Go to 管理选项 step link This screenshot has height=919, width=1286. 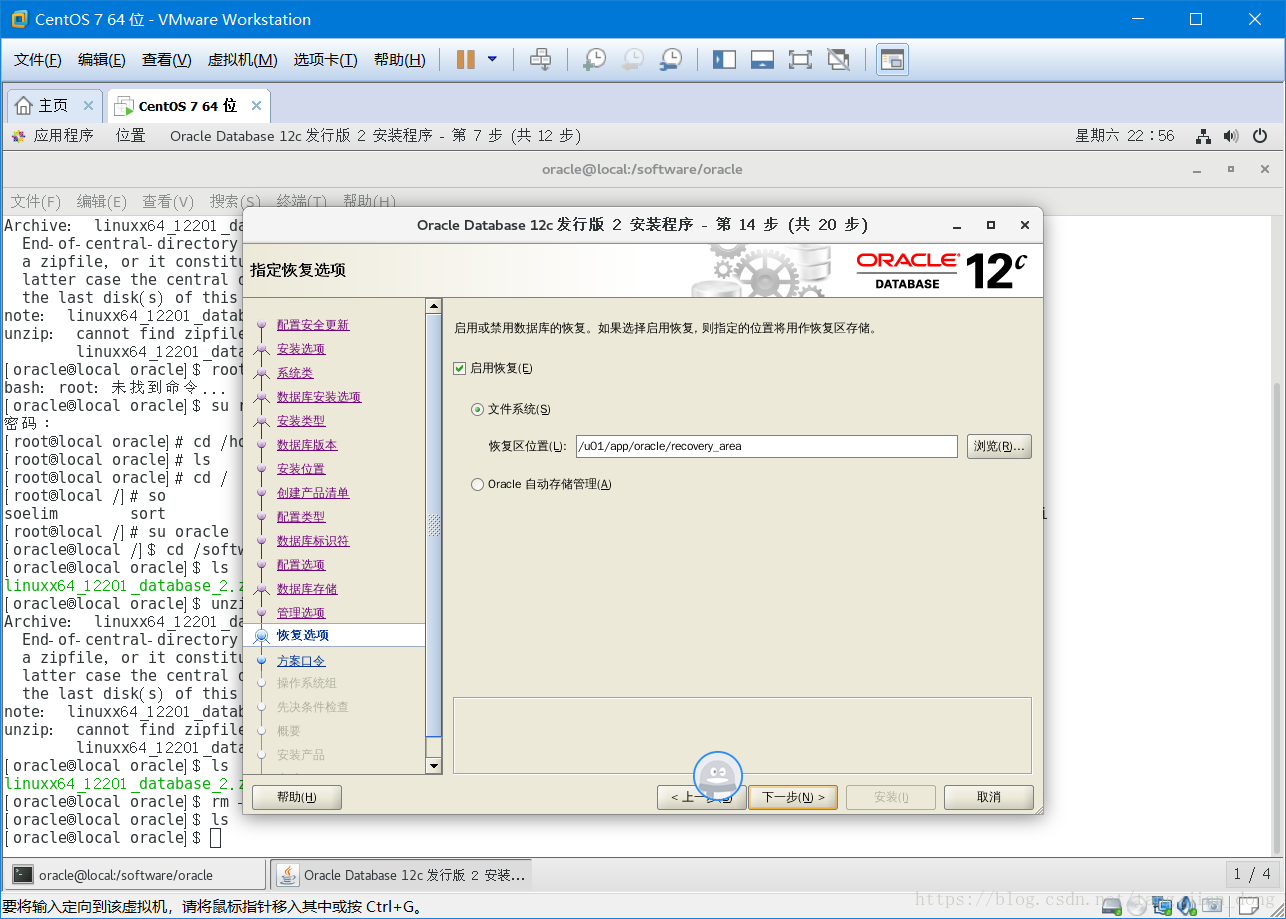(301, 613)
